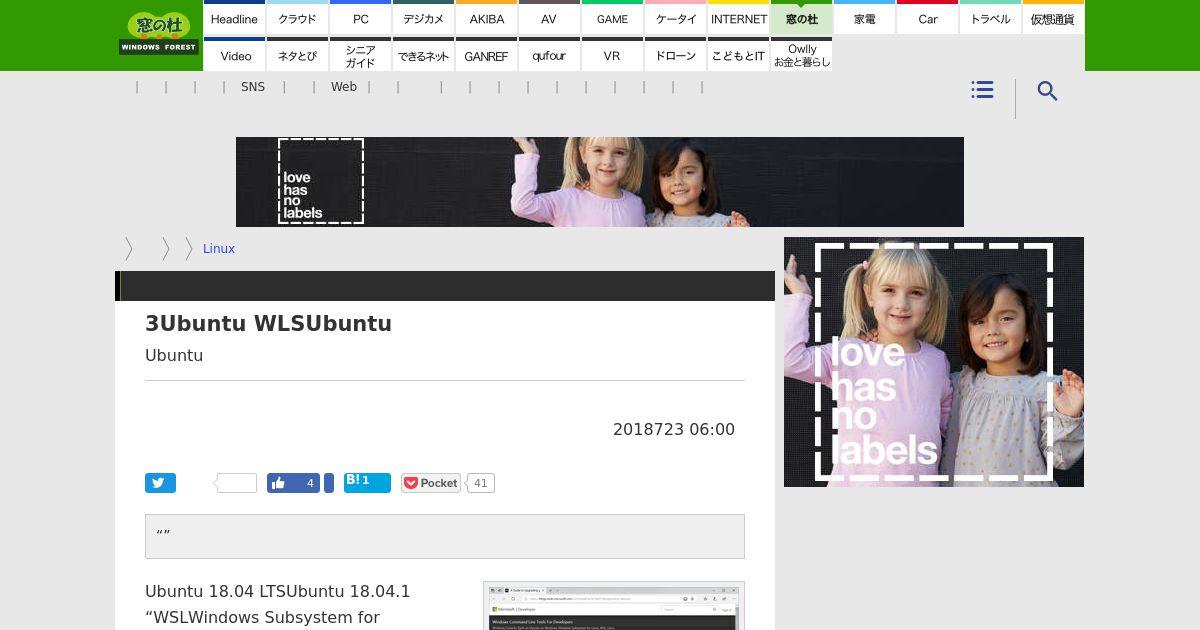Open the GAME tab
1200x630 pixels.
pos(612,17)
